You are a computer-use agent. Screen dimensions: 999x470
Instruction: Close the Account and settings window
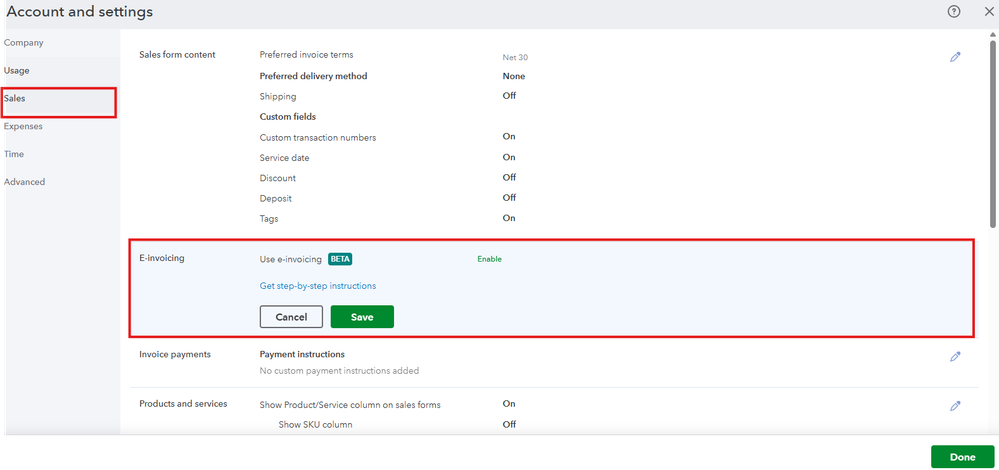(x=988, y=11)
